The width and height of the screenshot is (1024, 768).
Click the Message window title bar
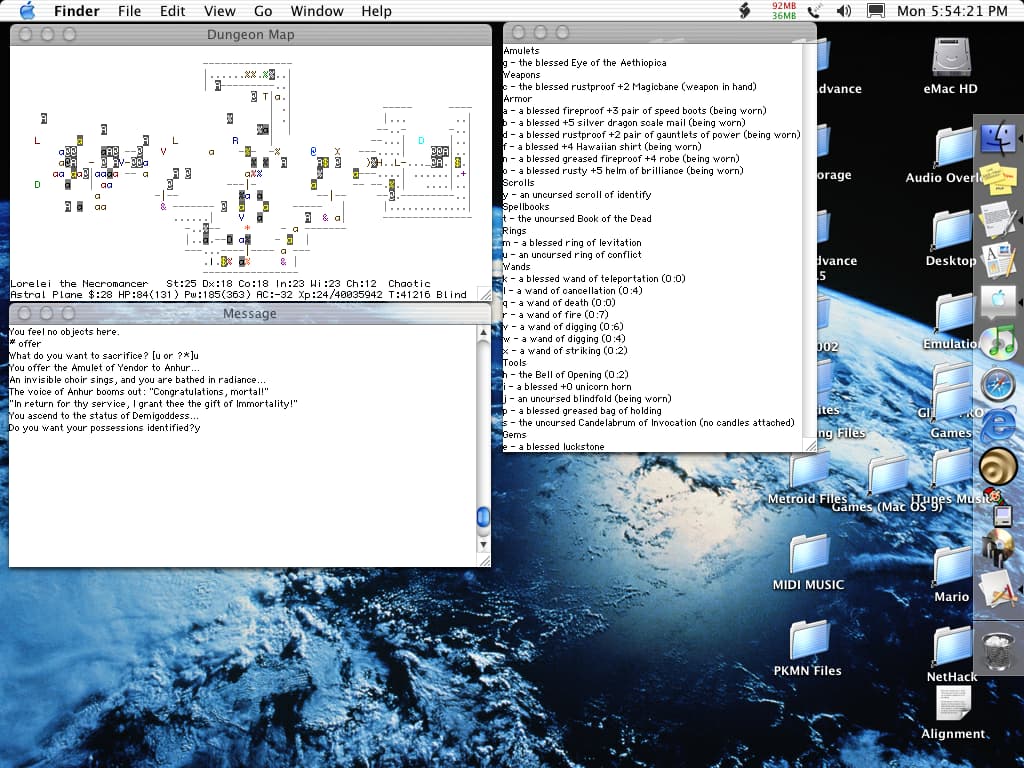(x=249, y=313)
